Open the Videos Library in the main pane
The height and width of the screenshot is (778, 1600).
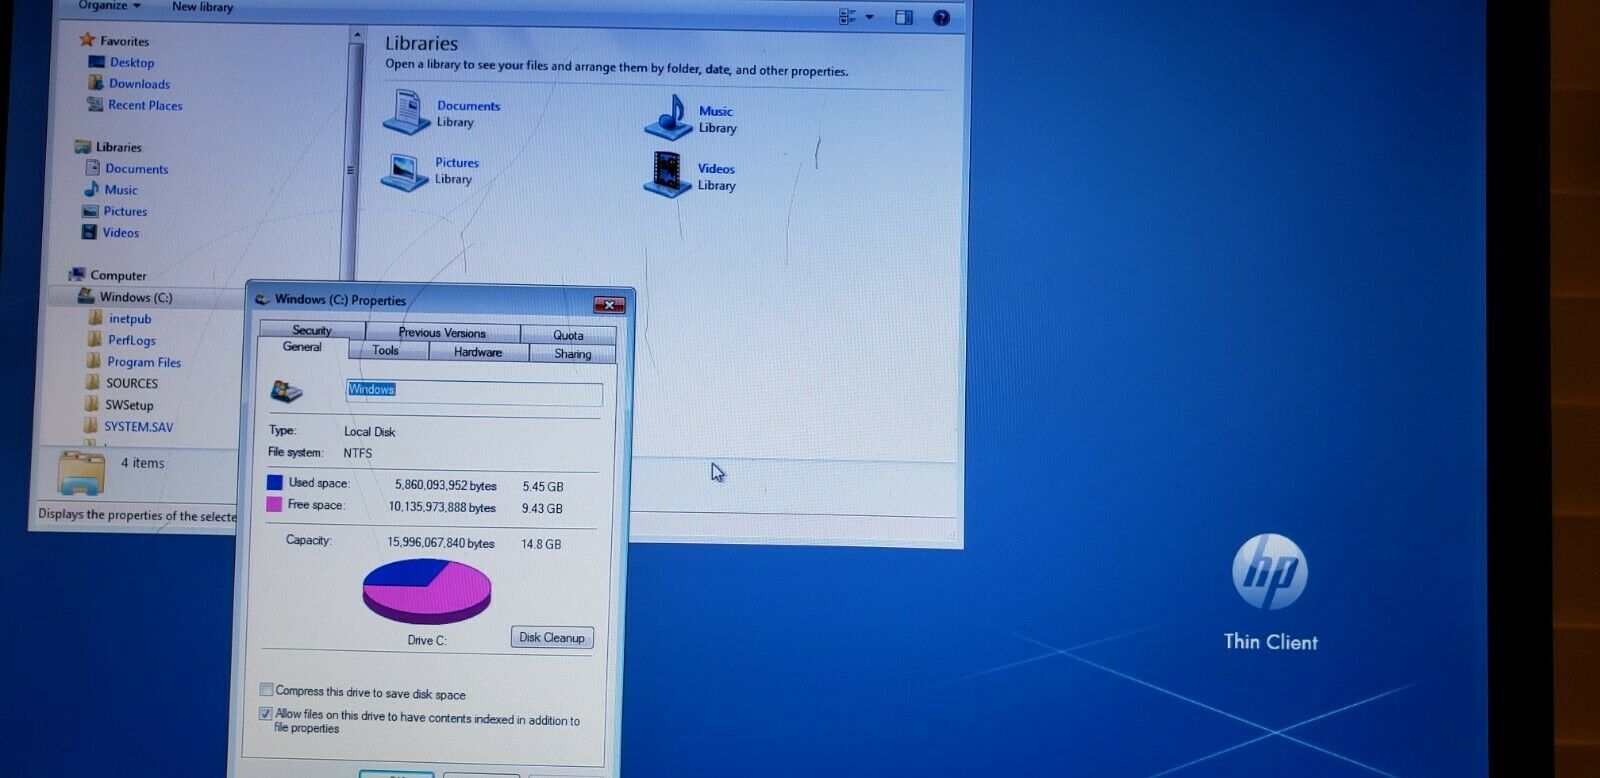[x=690, y=175]
